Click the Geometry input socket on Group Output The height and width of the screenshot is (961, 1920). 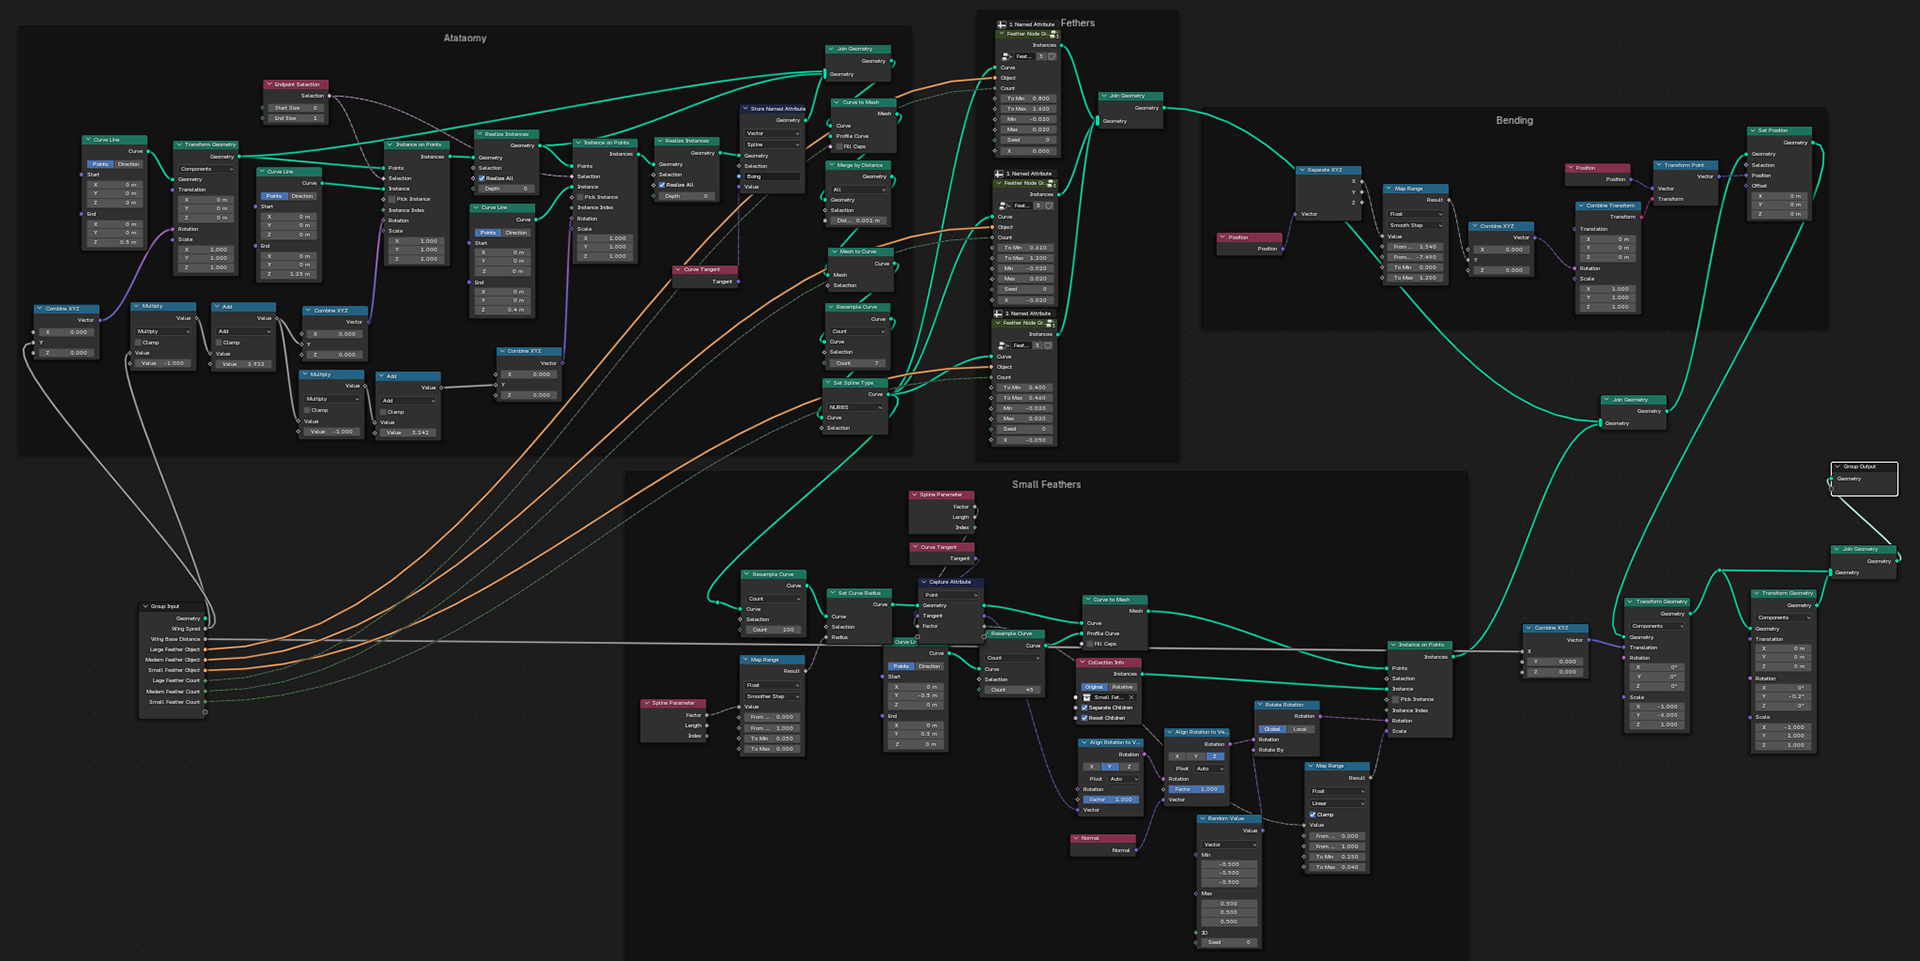(1832, 479)
